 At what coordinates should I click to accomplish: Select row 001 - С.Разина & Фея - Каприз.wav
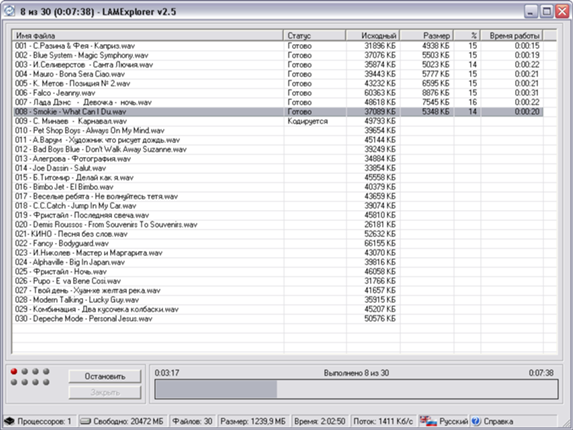click(x=278, y=46)
